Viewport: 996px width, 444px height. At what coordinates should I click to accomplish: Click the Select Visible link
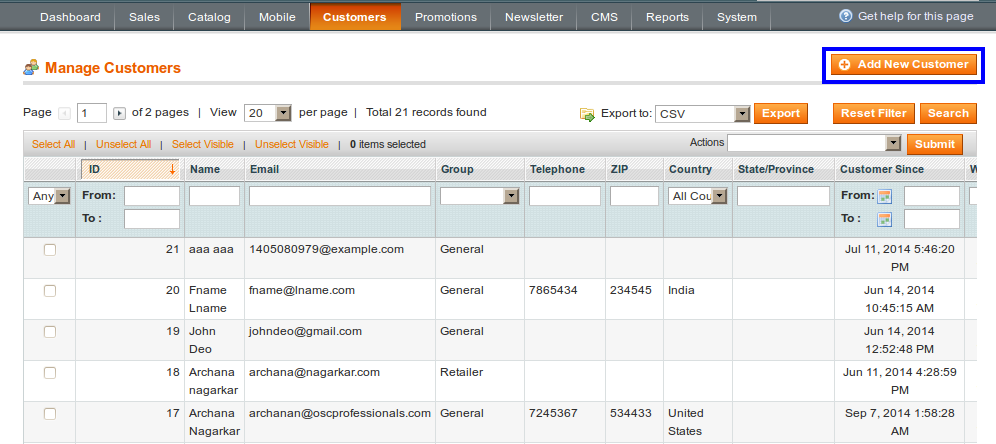[x=203, y=144]
